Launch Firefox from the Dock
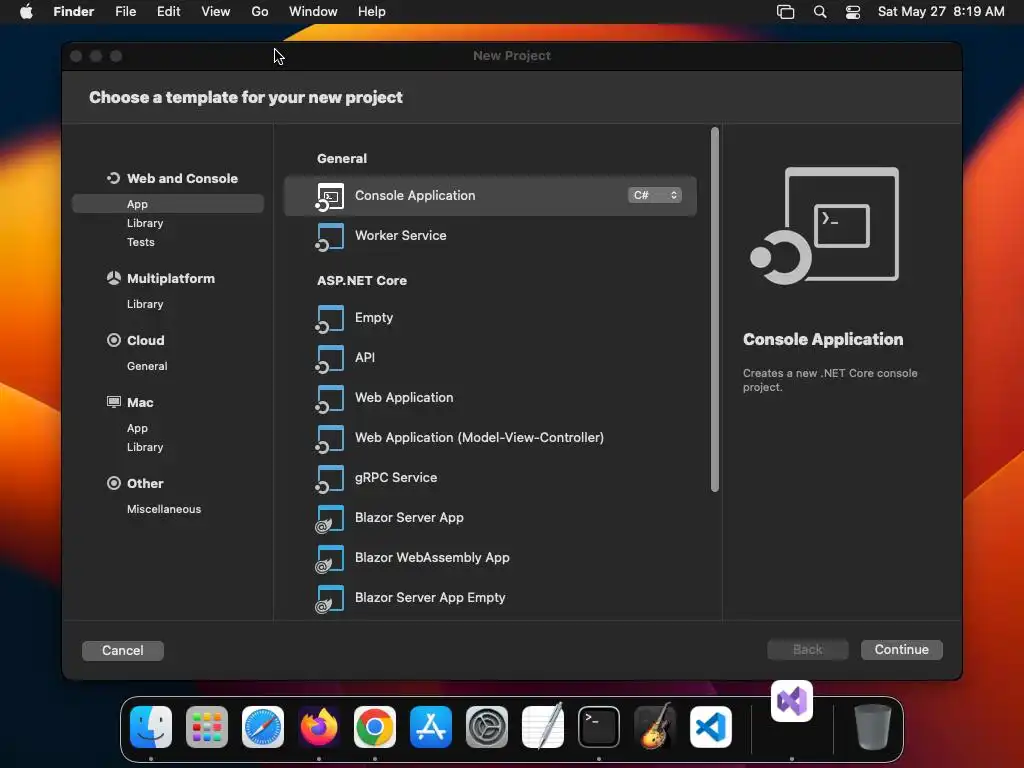The height and width of the screenshot is (768, 1024). click(319, 727)
